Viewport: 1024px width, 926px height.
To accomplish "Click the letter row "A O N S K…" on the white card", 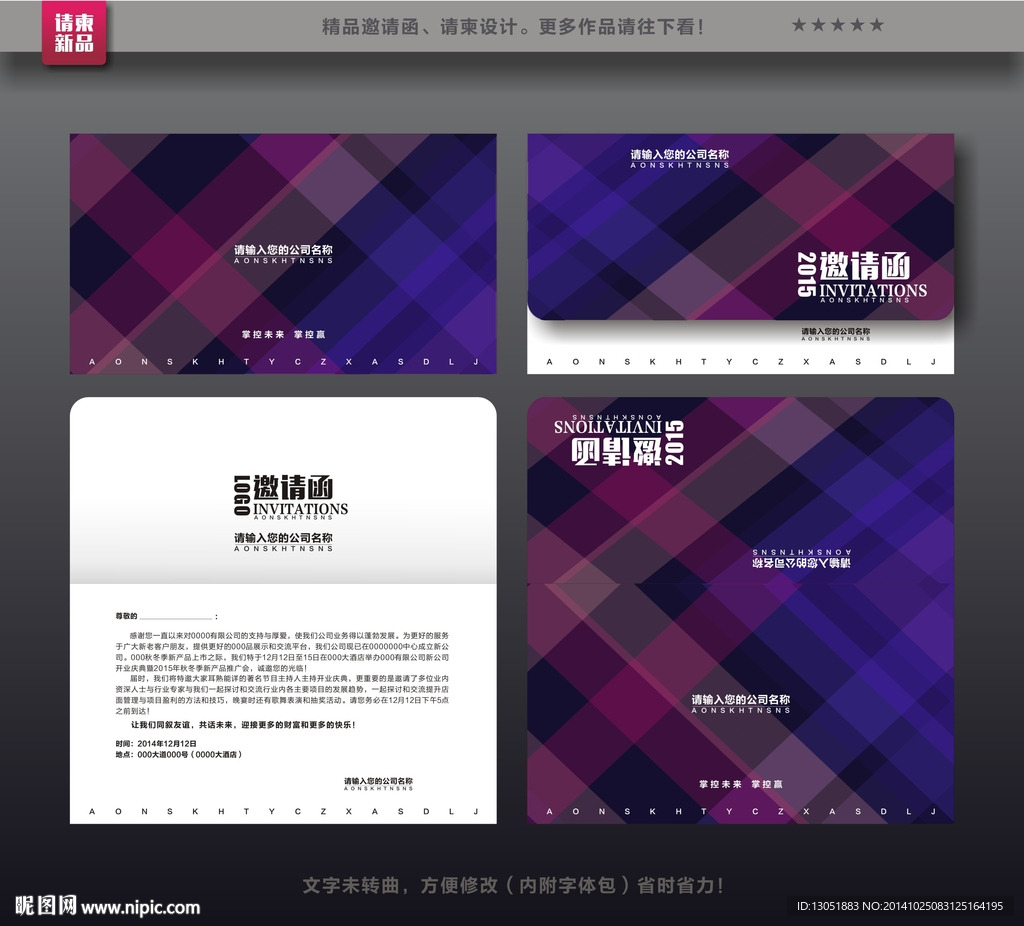I will pos(283,811).
